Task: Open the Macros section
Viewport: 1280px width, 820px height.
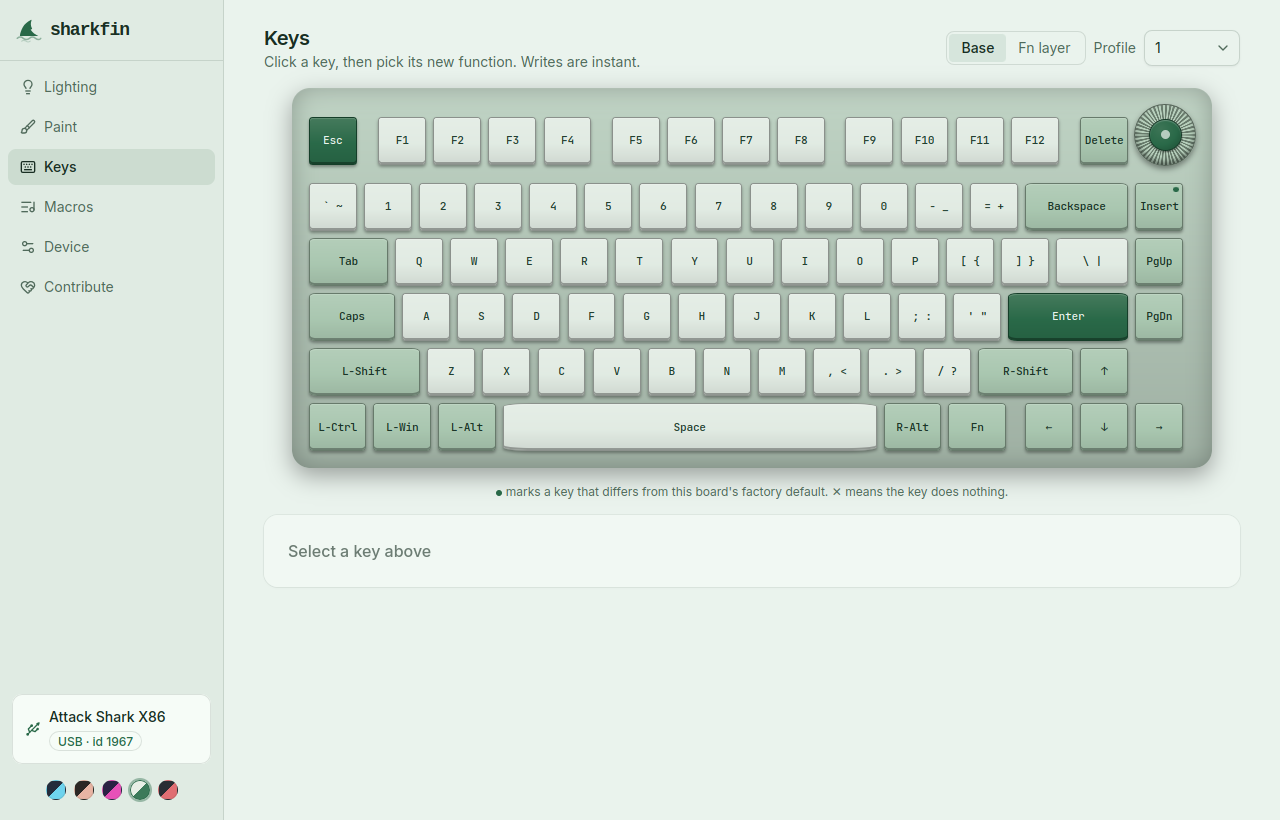Action: tap(111, 207)
